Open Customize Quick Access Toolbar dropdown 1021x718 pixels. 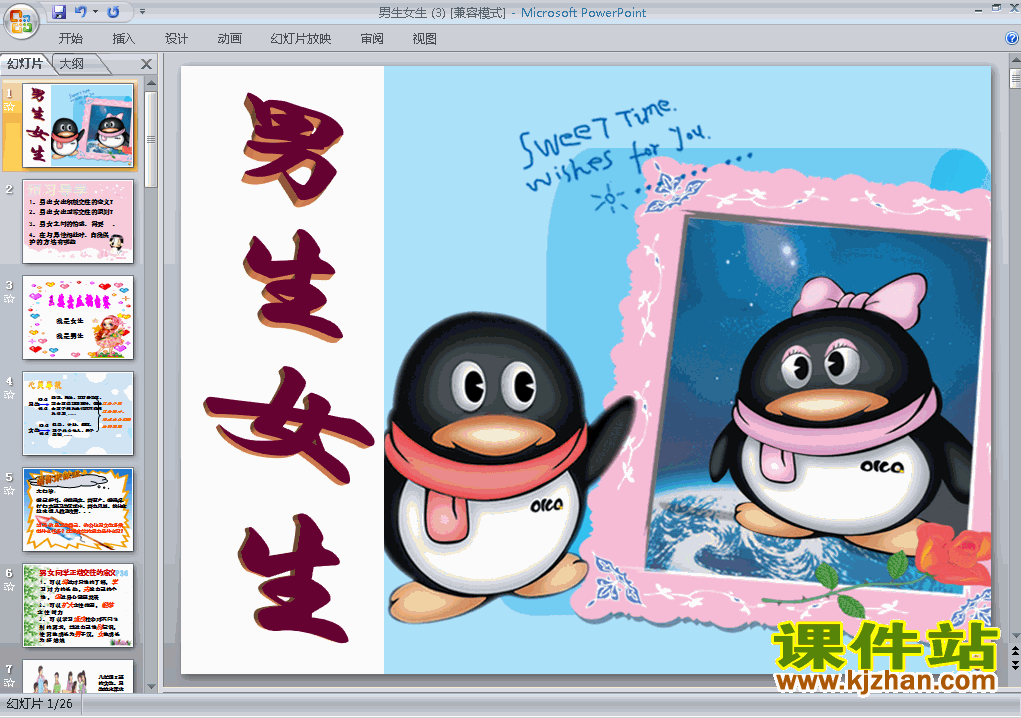[143, 12]
